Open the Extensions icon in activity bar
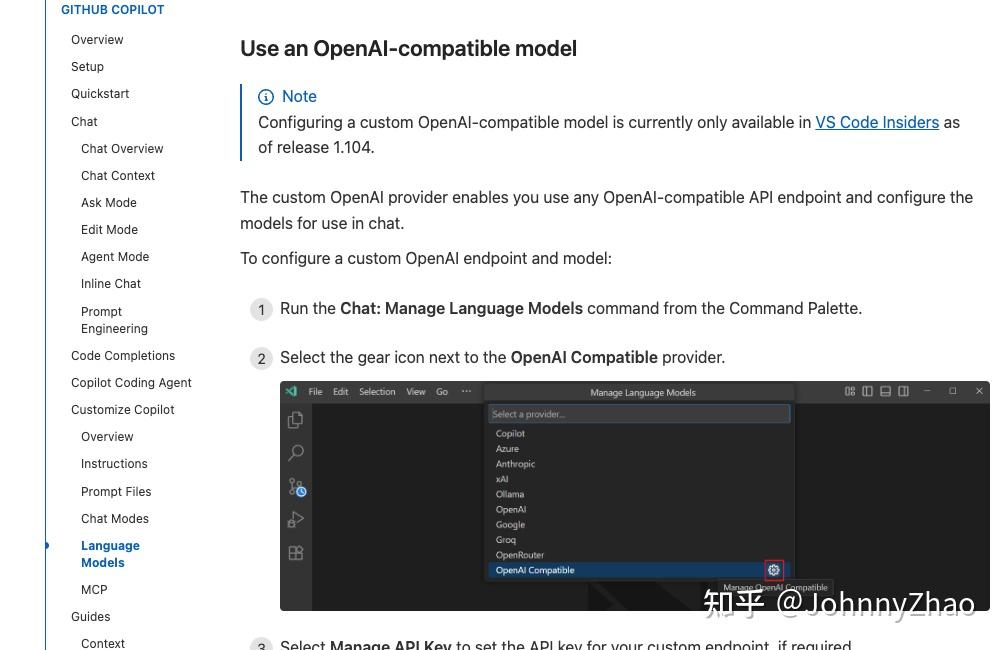Image resolution: width=1003 pixels, height=650 pixels. tap(296, 553)
